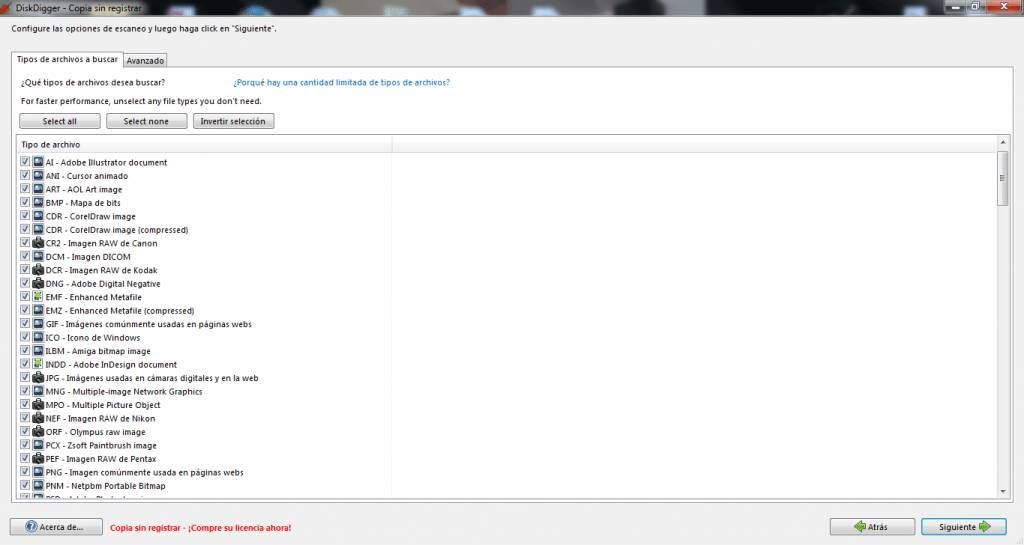1024x545 pixels.
Task: Switch to the Avanzado tab
Action: 145,60
